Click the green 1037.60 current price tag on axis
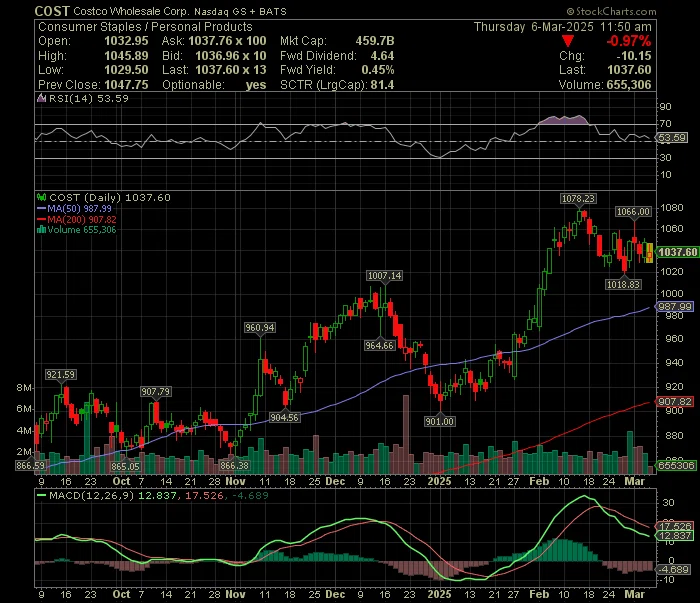Image resolution: width=700 pixels, height=603 pixels. point(678,252)
